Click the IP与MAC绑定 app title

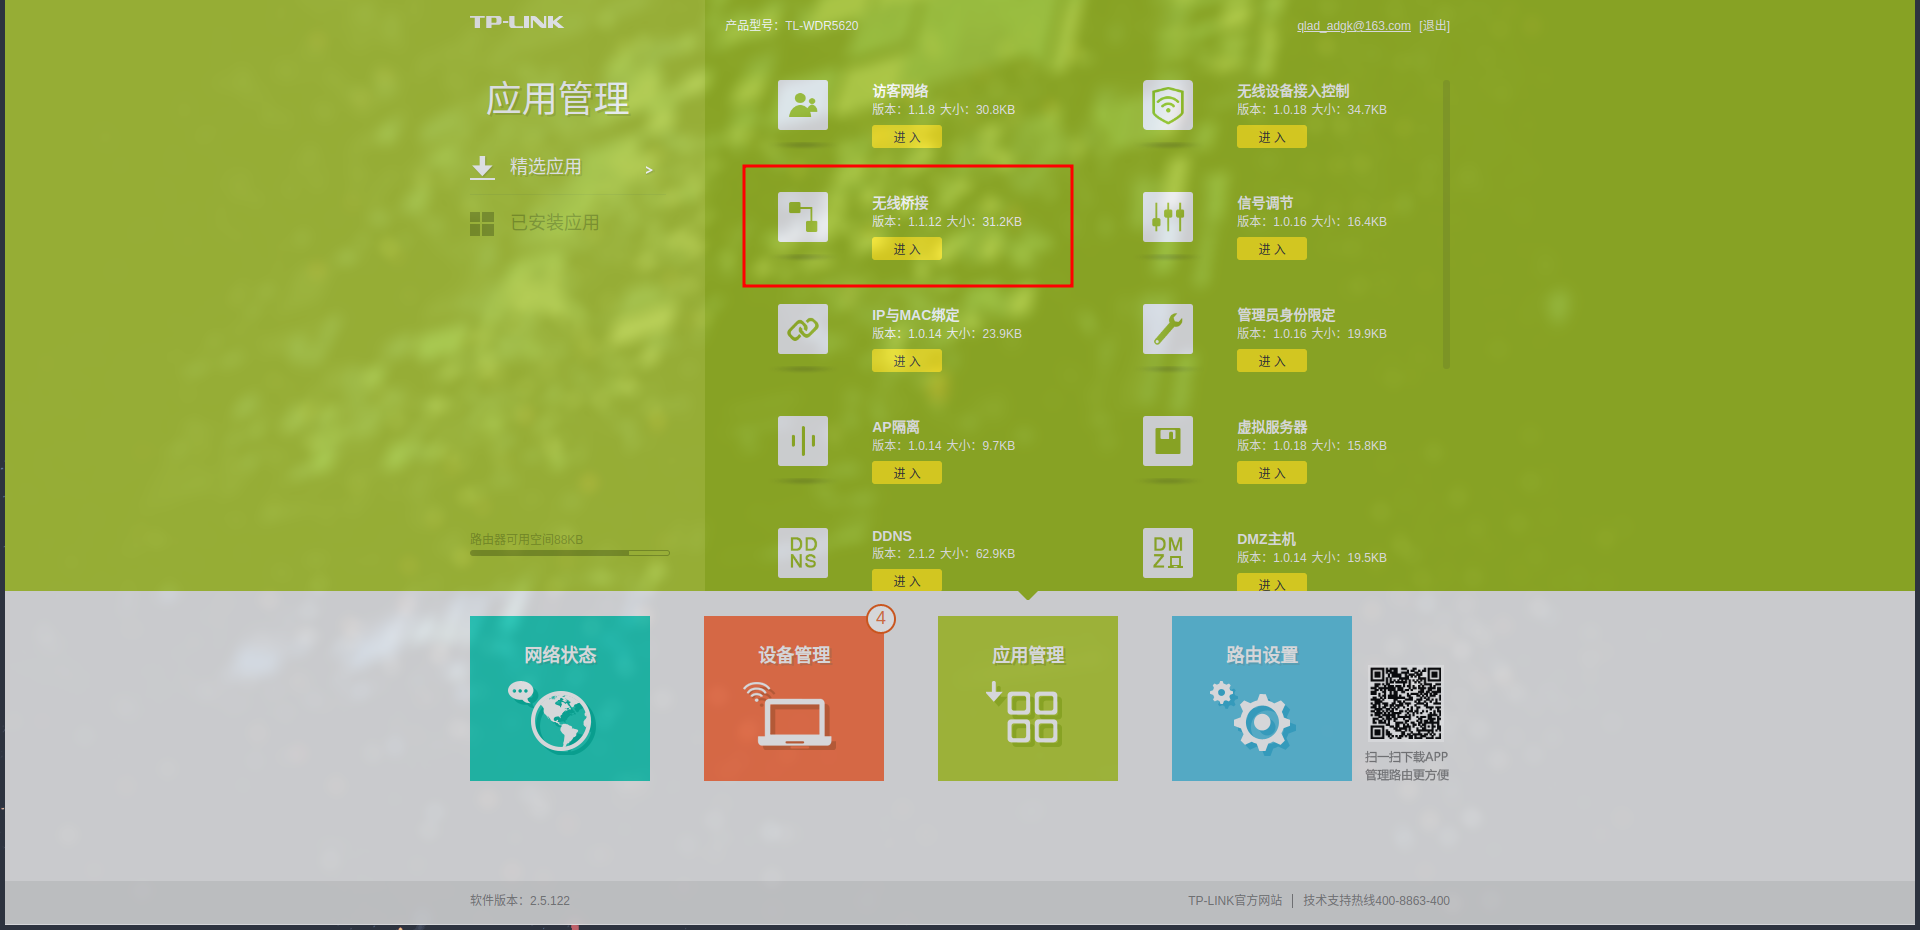click(x=915, y=315)
